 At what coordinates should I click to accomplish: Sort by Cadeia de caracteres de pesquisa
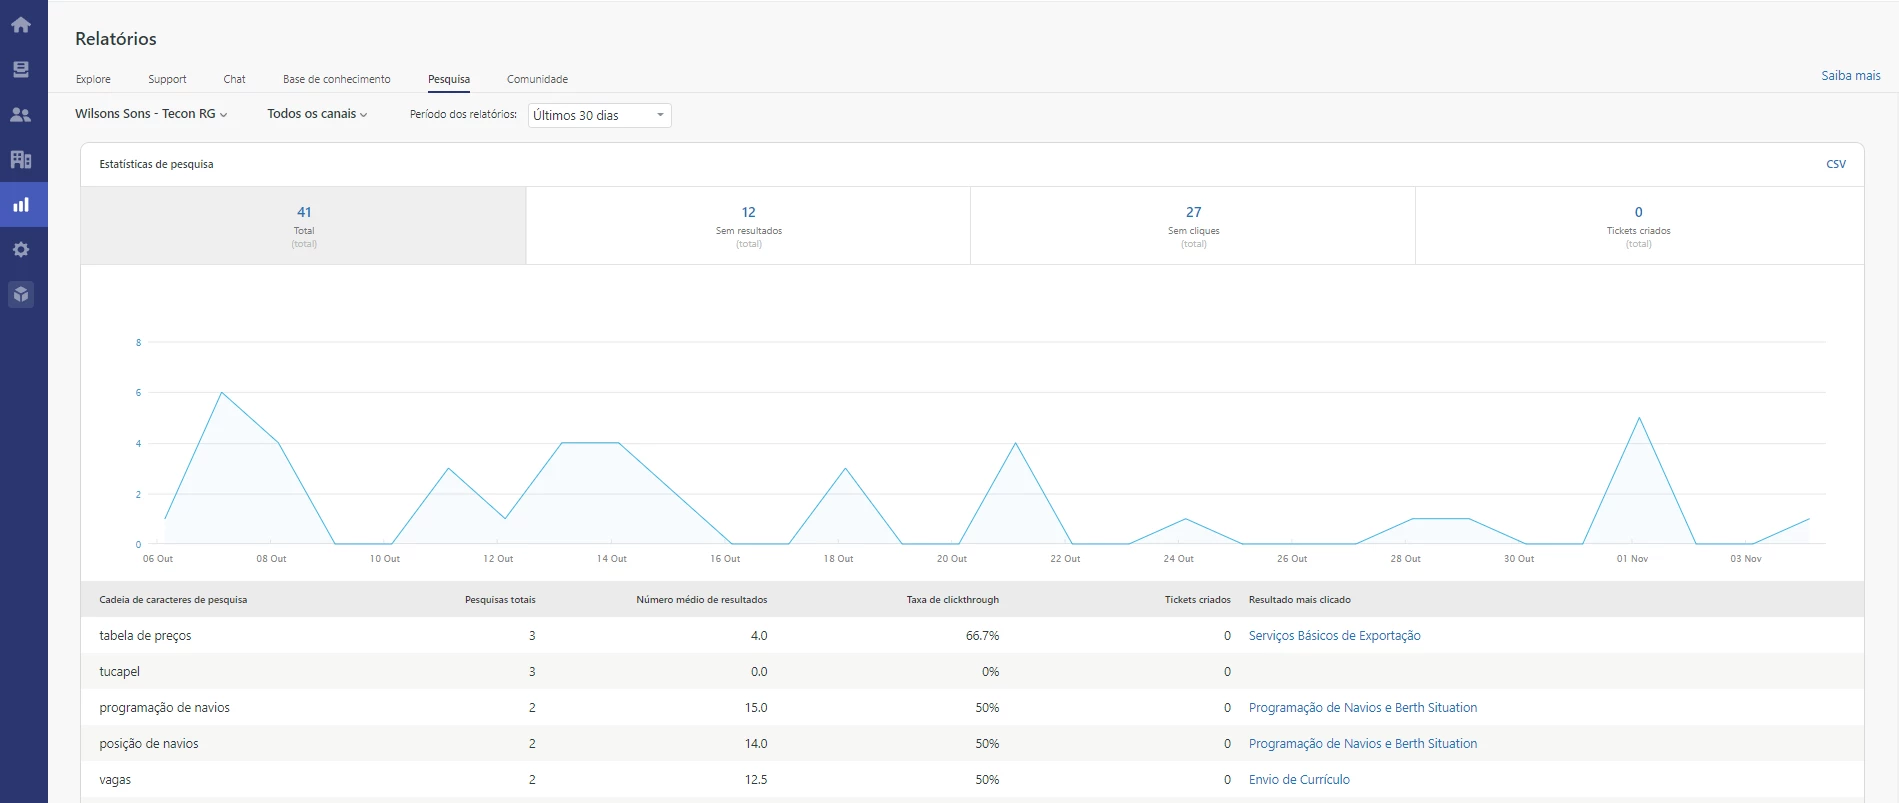(x=173, y=600)
